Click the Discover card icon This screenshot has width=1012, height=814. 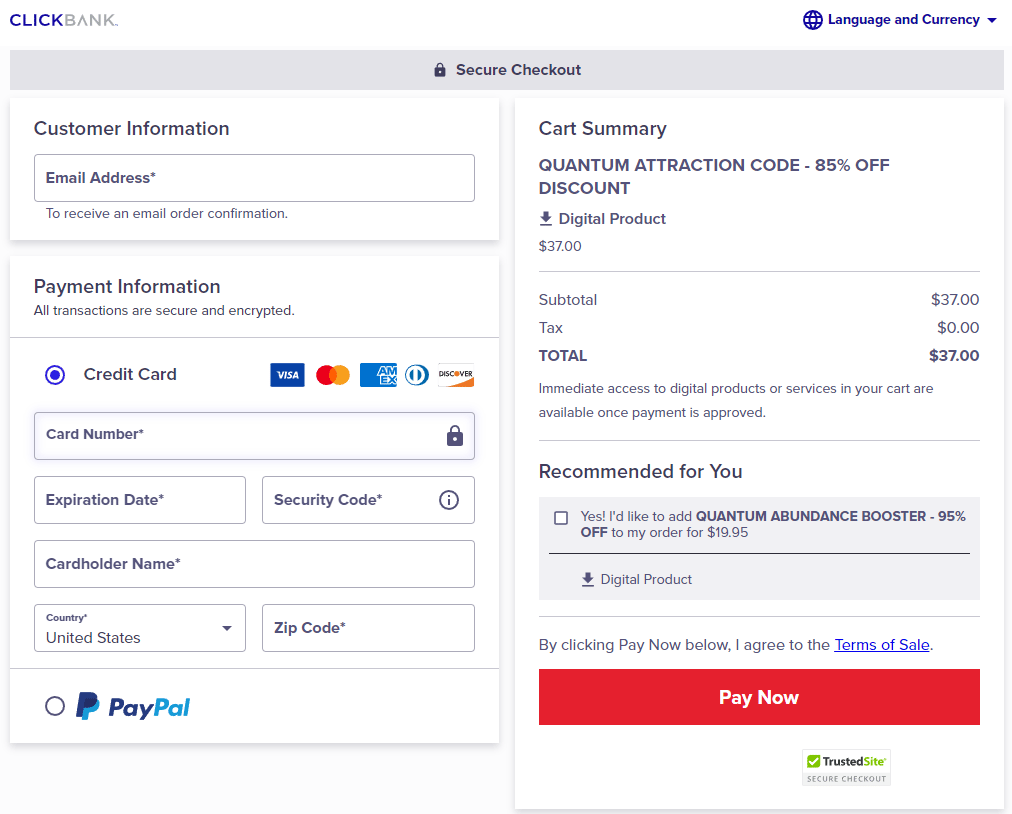[x=456, y=375]
